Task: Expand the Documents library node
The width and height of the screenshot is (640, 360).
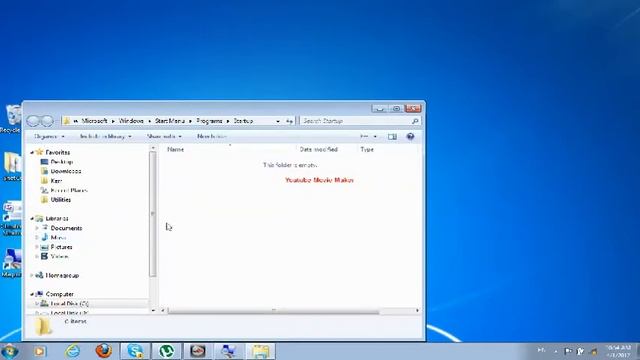Action: click(x=37, y=228)
